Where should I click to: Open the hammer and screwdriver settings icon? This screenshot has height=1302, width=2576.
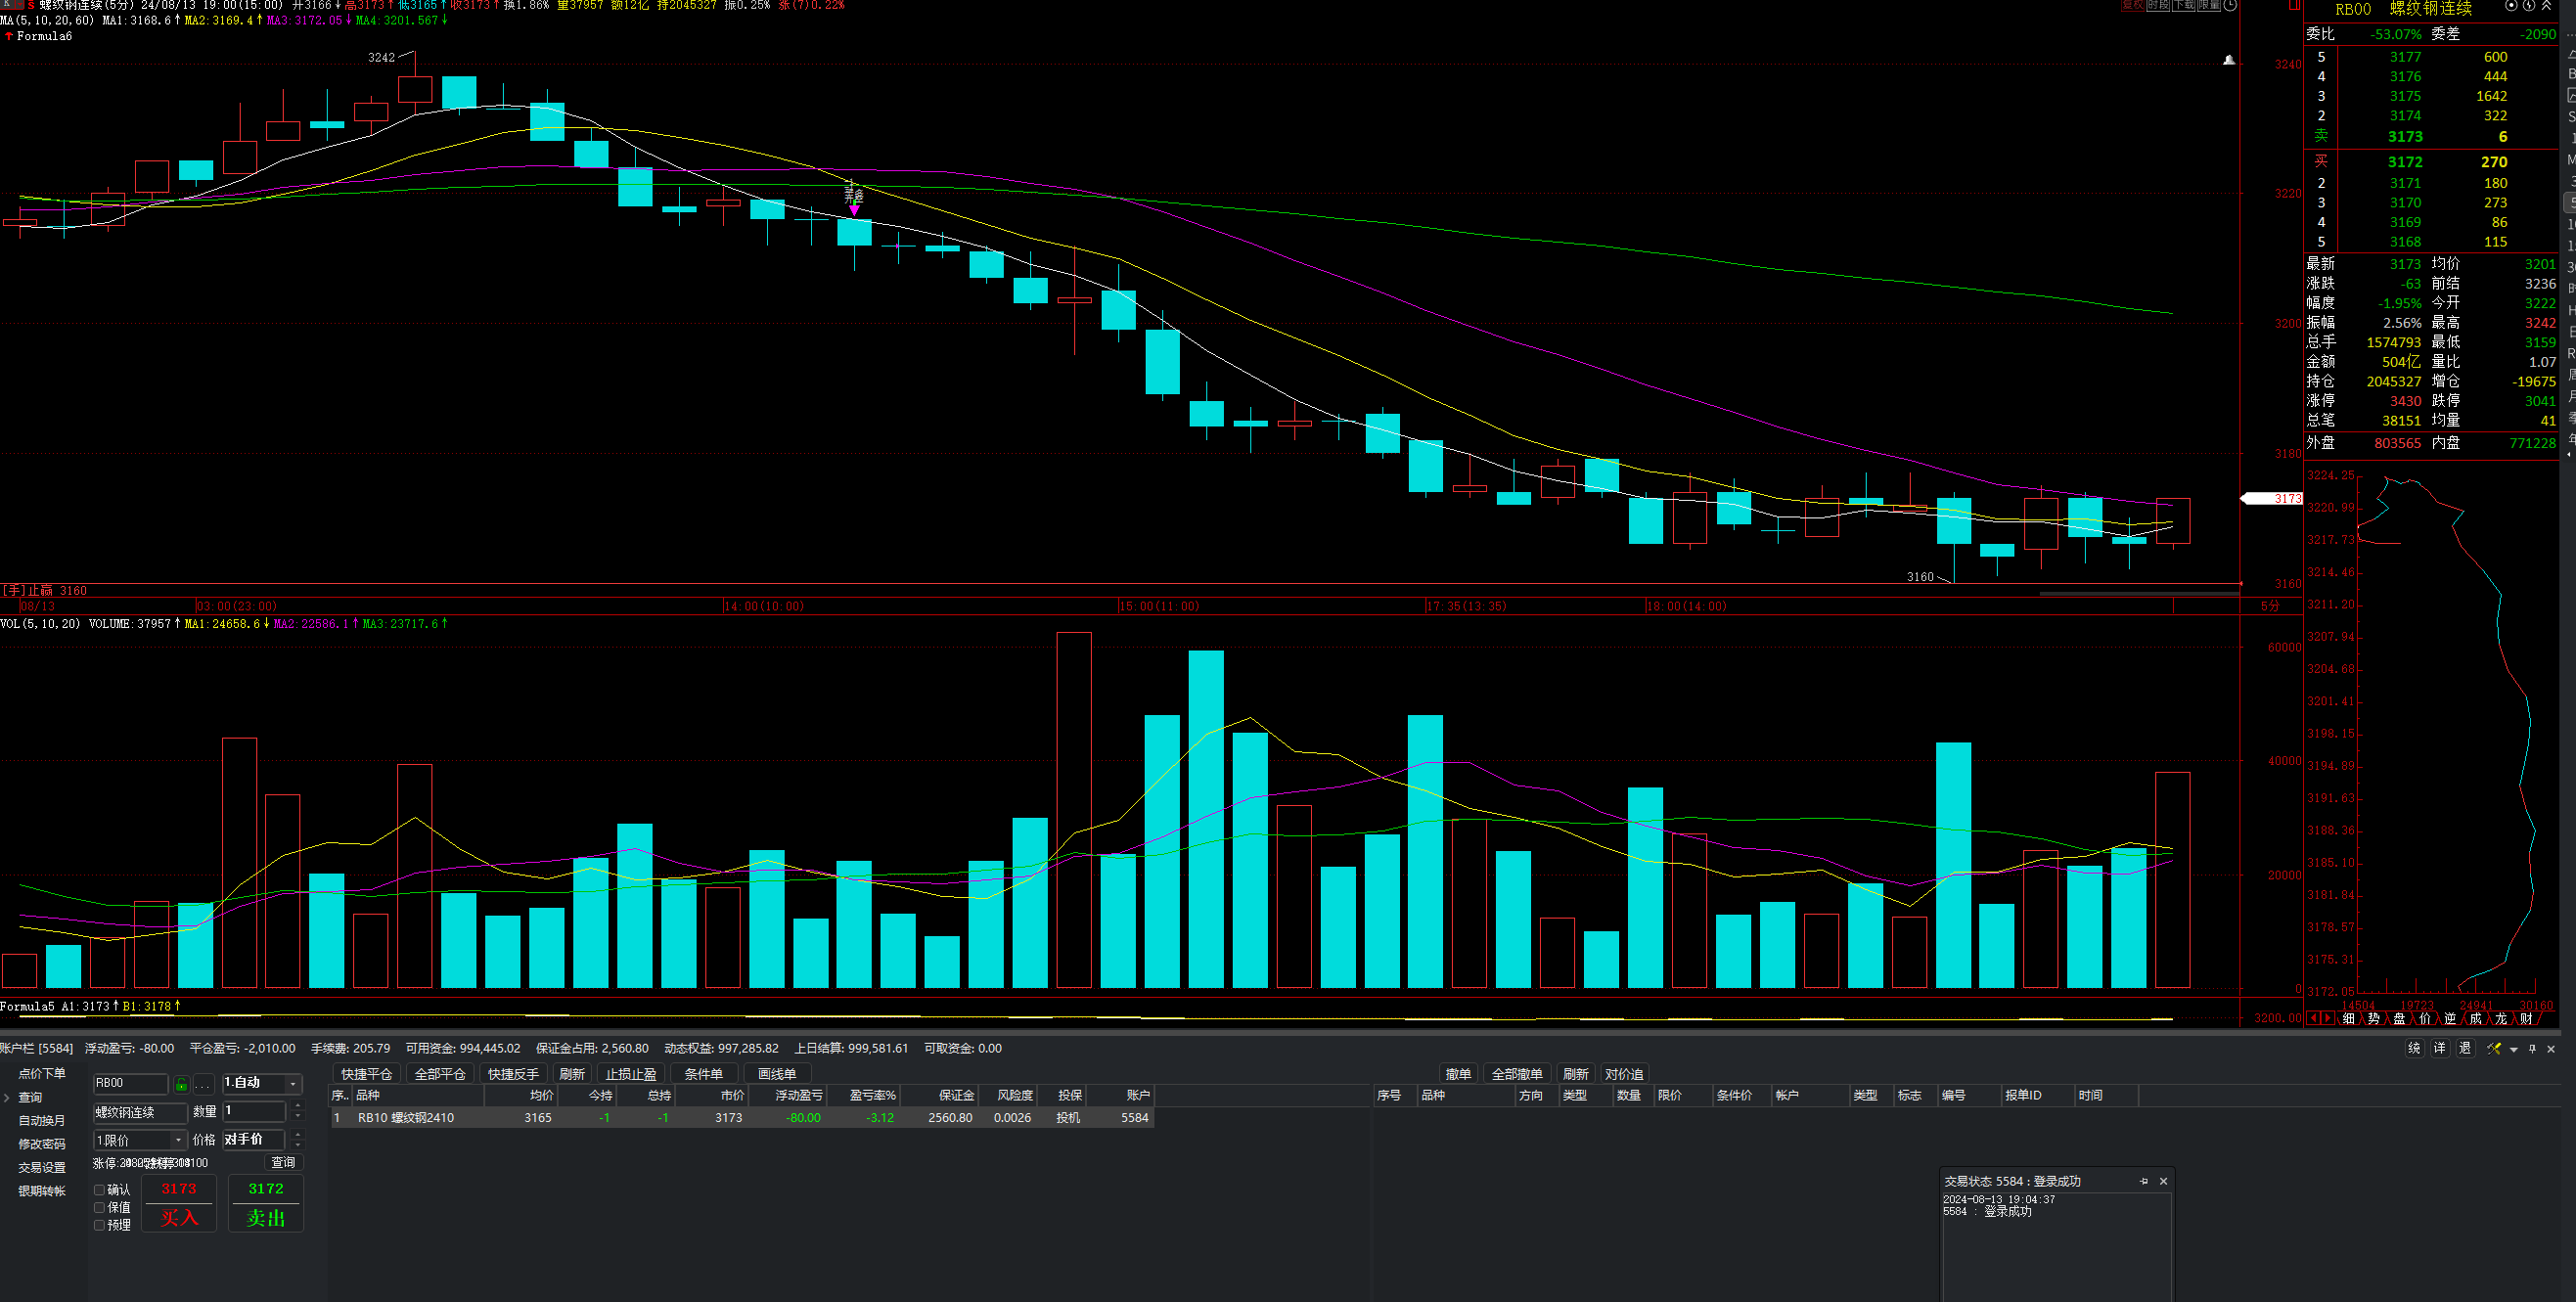coord(2494,1049)
